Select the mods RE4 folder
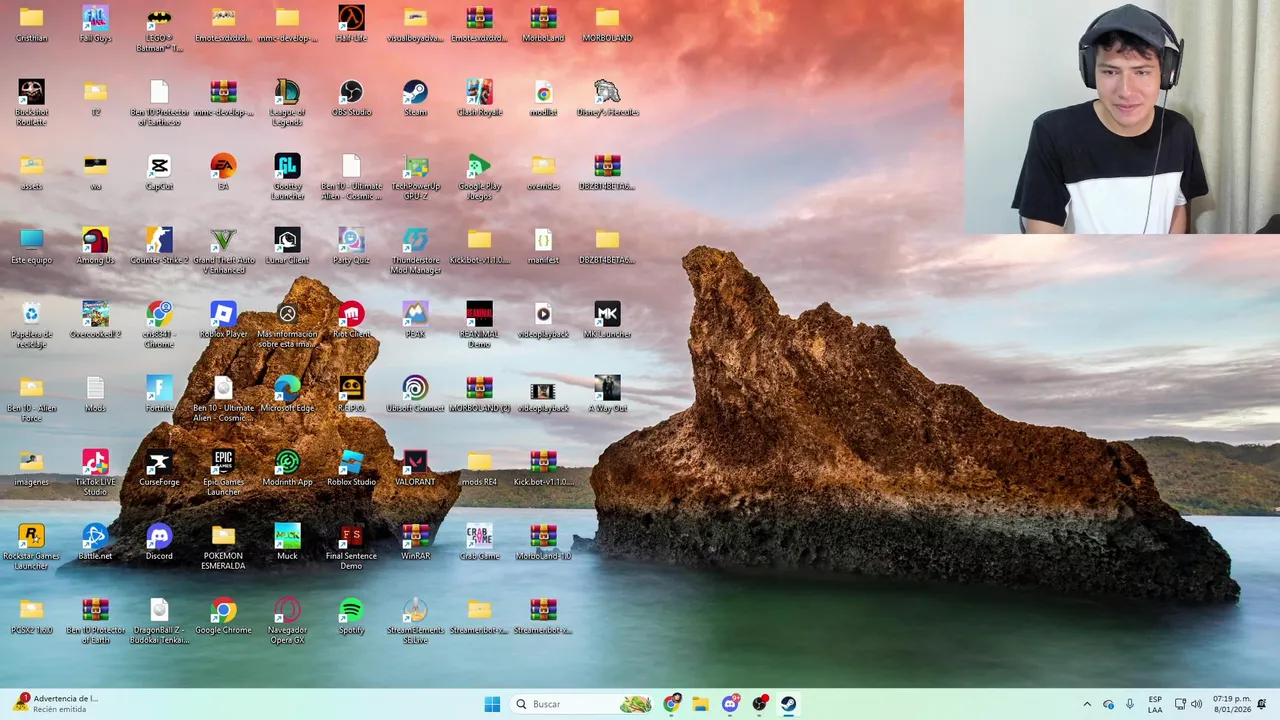 click(x=479, y=469)
